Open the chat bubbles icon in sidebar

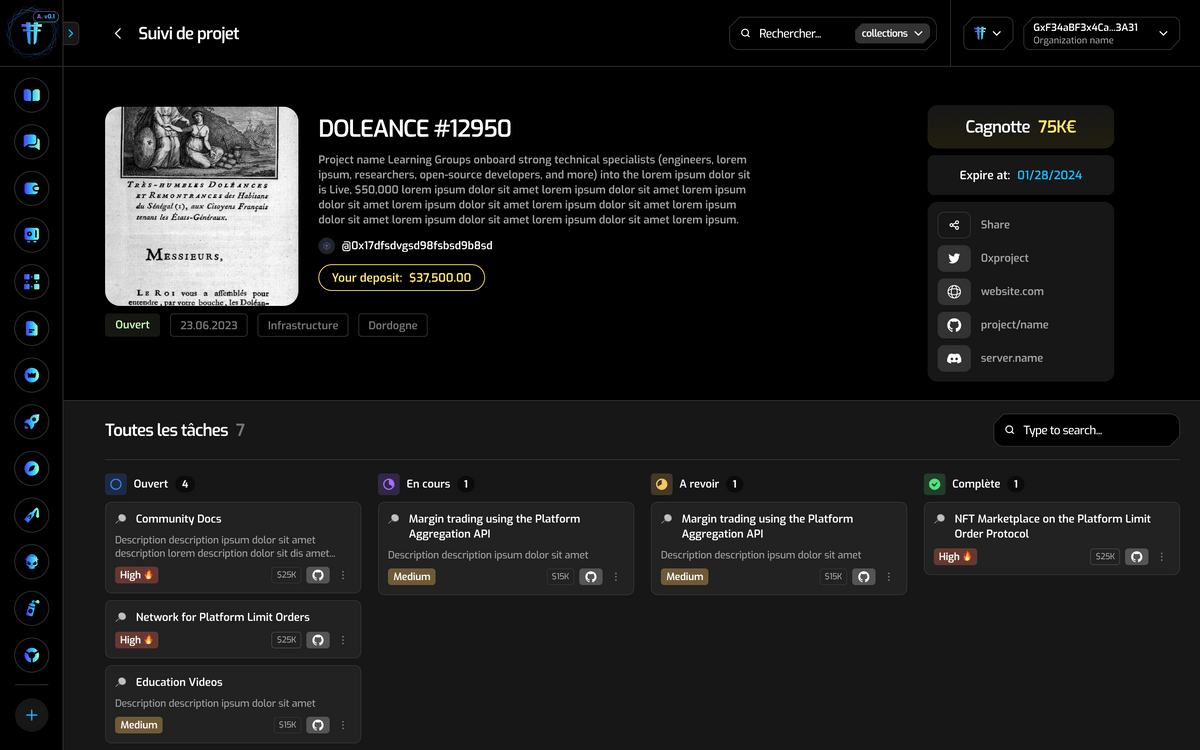coord(32,142)
